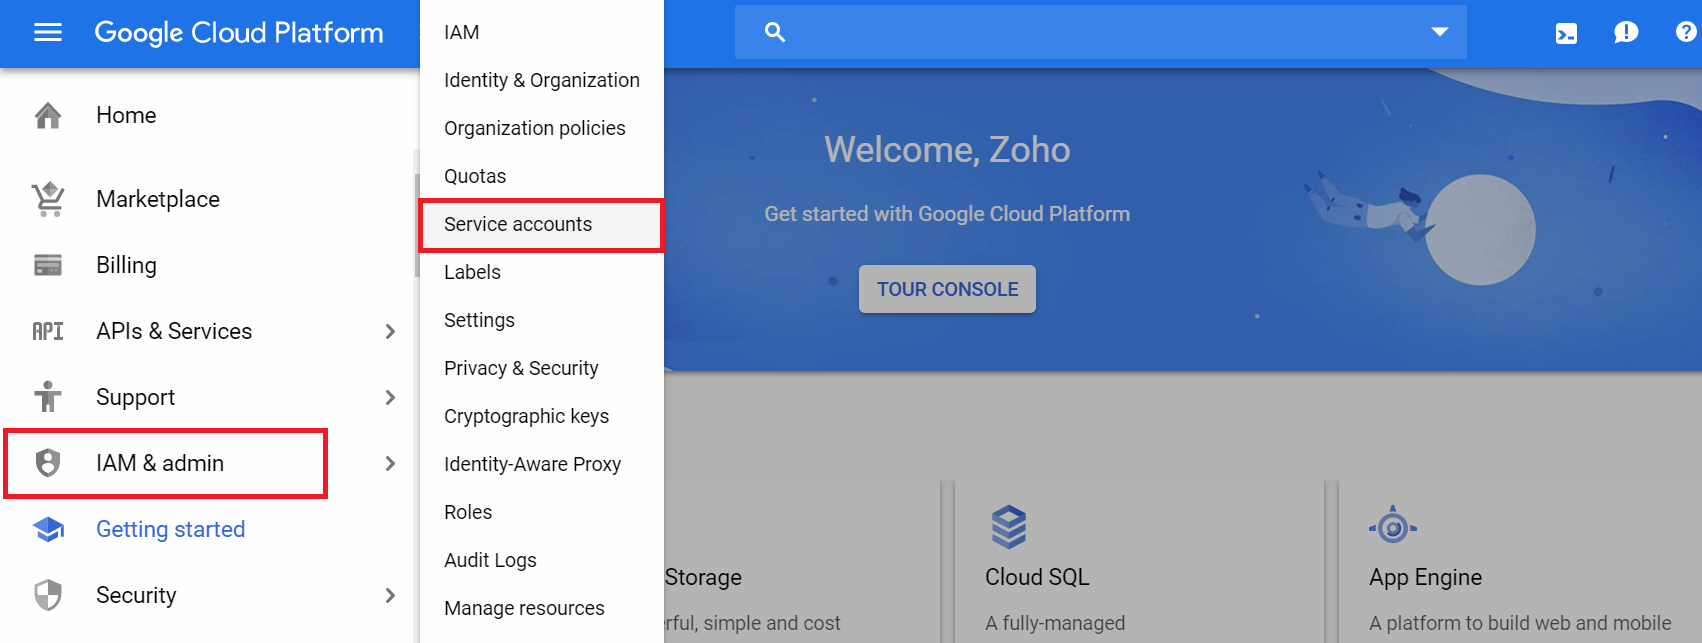Click the API icon beside APIs & Services
Viewport: 1702px width, 643px height.
[x=48, y=331]
